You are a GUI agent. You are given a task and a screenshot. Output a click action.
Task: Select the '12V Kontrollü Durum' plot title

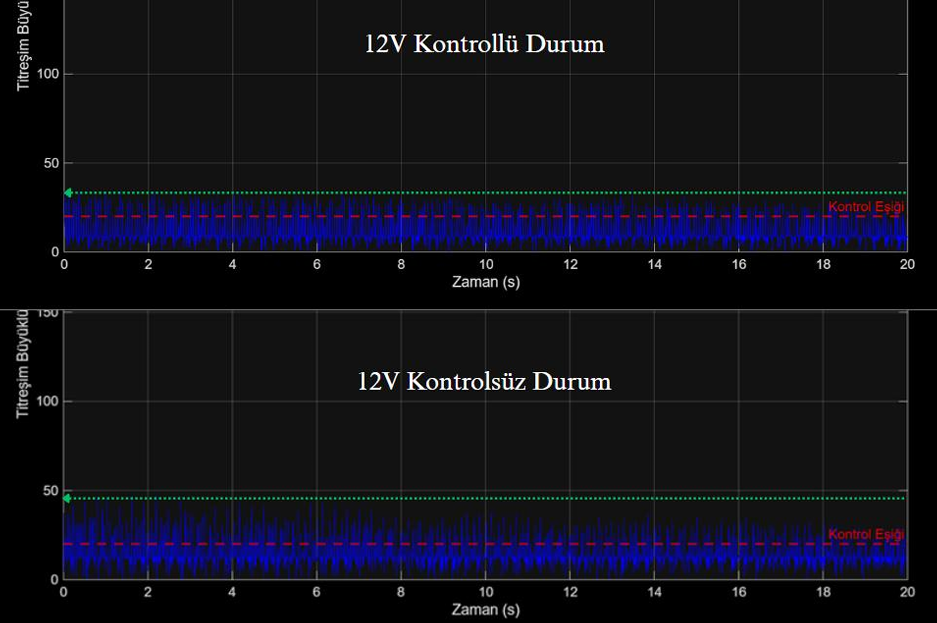pos(484,45)
